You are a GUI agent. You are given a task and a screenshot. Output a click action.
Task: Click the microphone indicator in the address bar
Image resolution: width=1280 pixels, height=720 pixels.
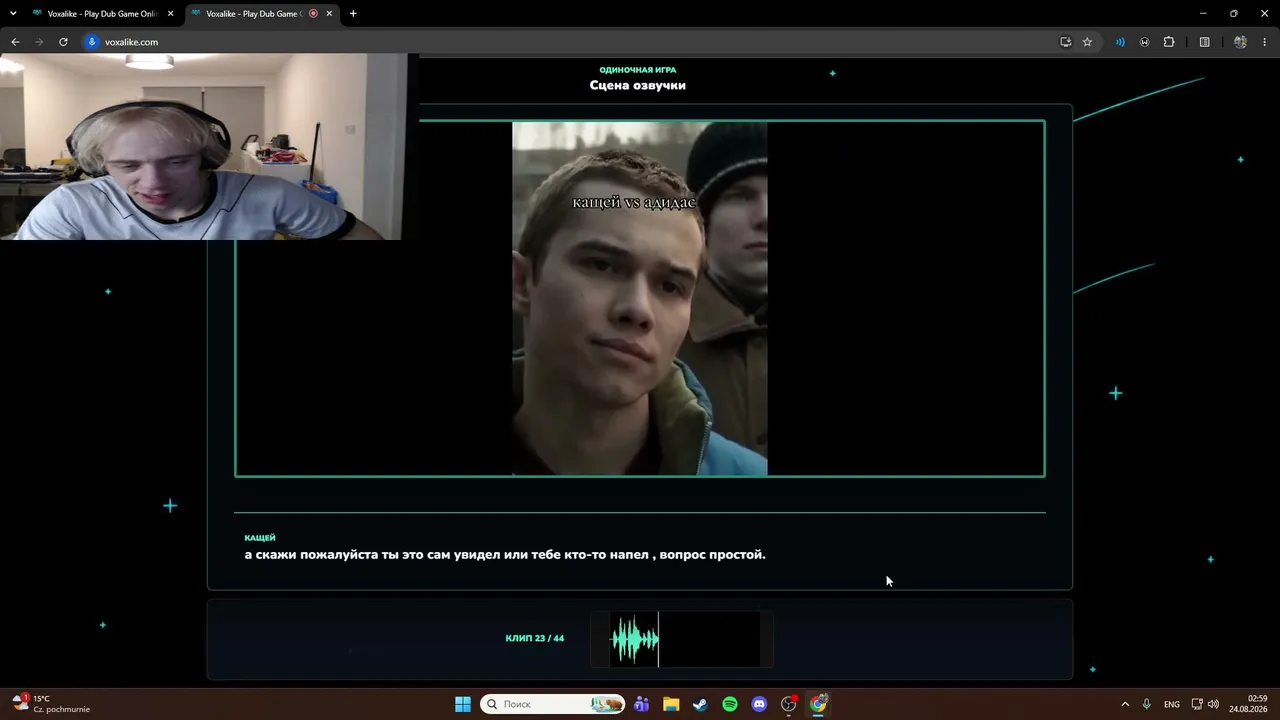(93, 42)
